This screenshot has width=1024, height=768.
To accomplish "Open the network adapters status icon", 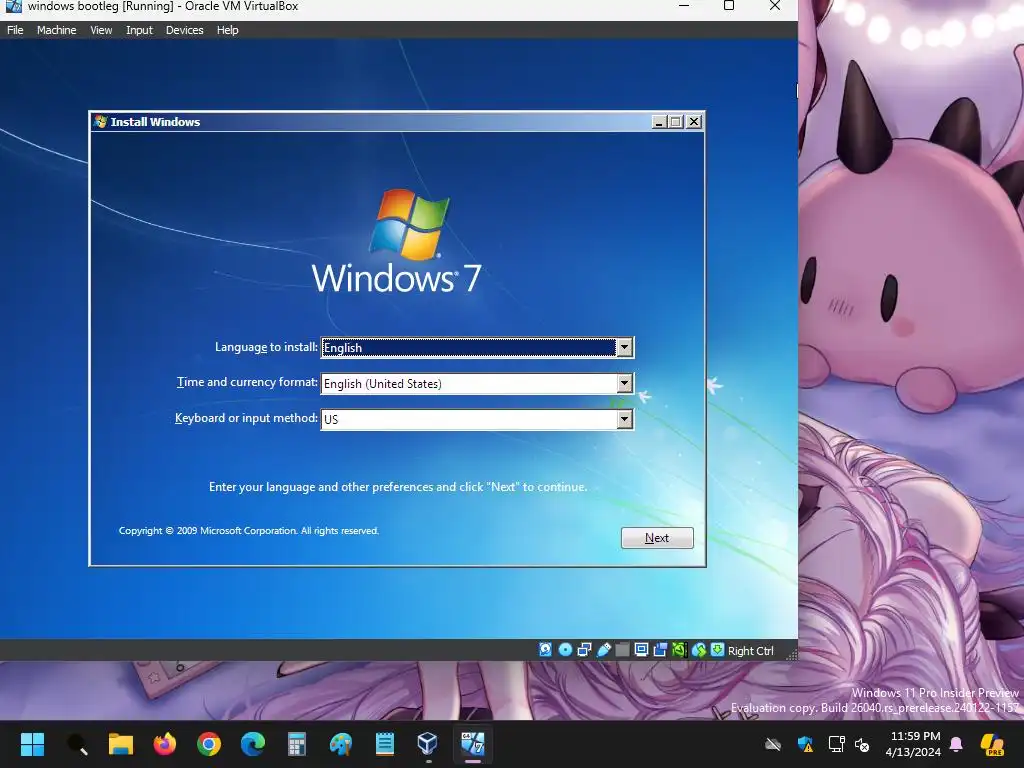I will 584,650.
